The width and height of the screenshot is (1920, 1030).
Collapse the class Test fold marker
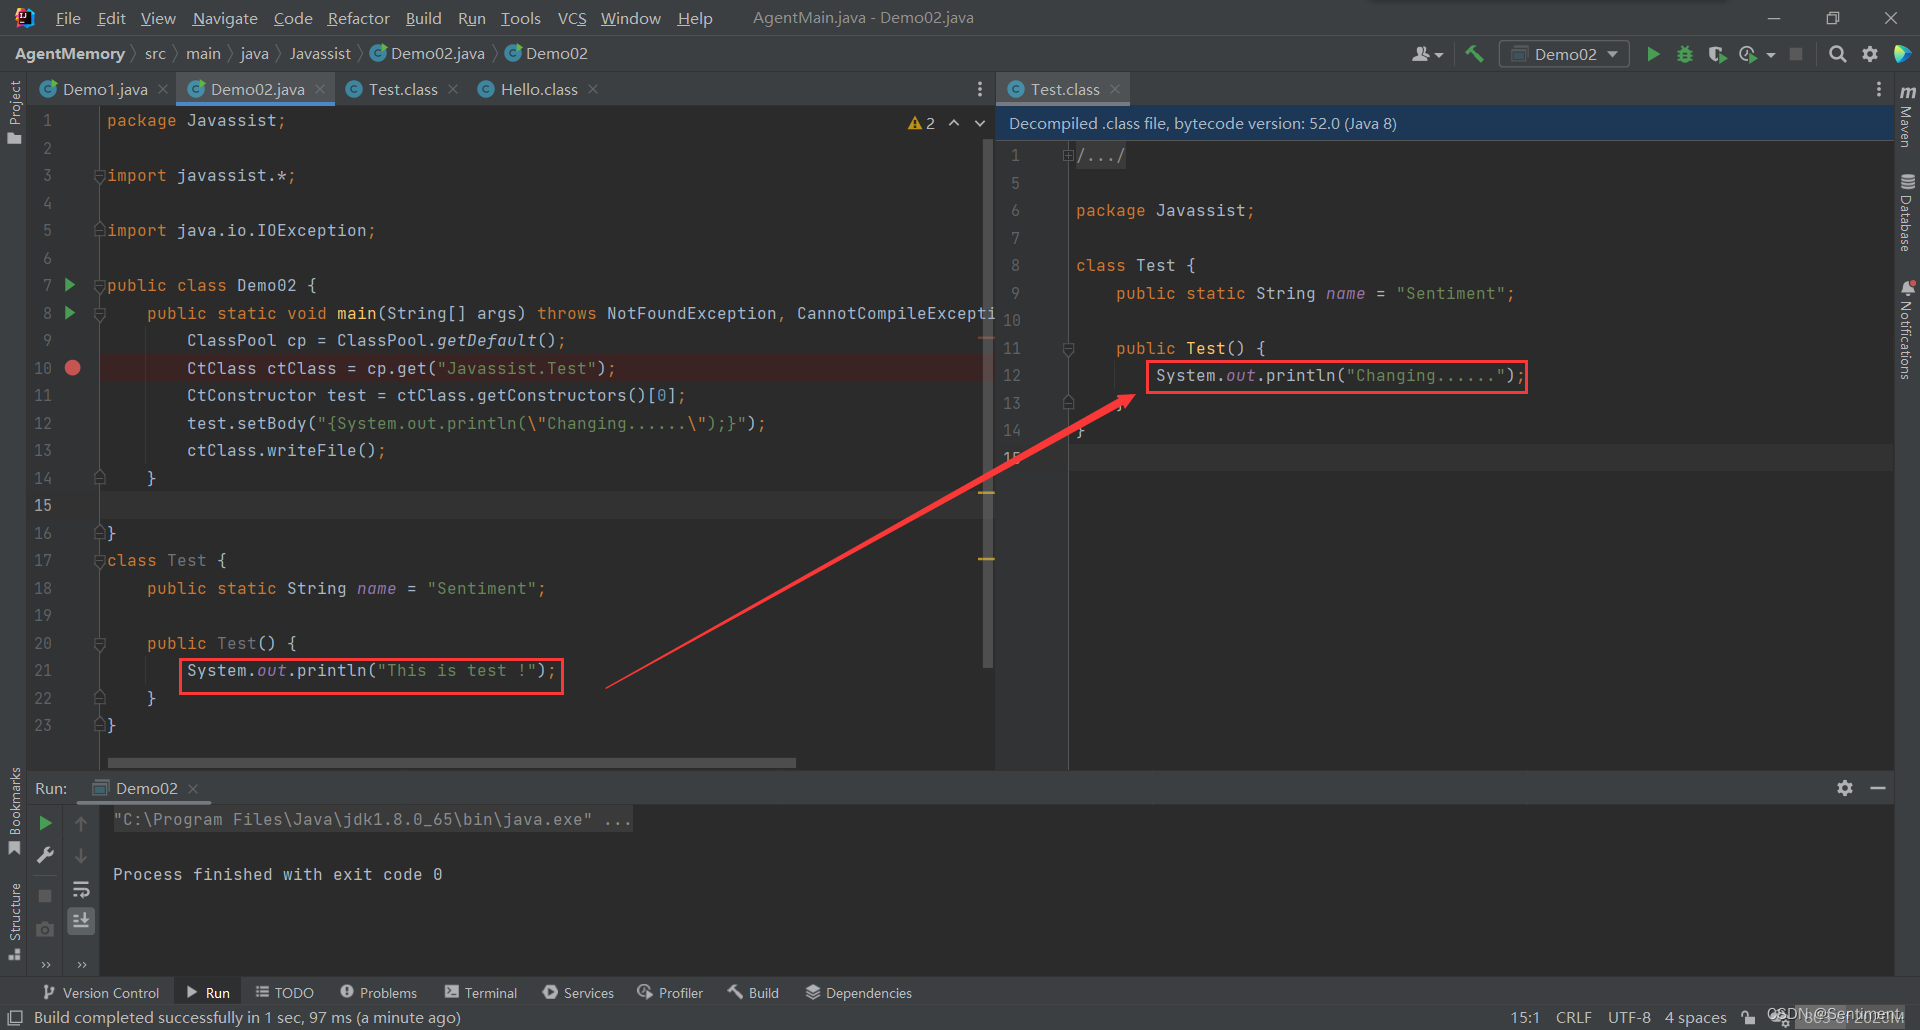[x=99, y=561]
